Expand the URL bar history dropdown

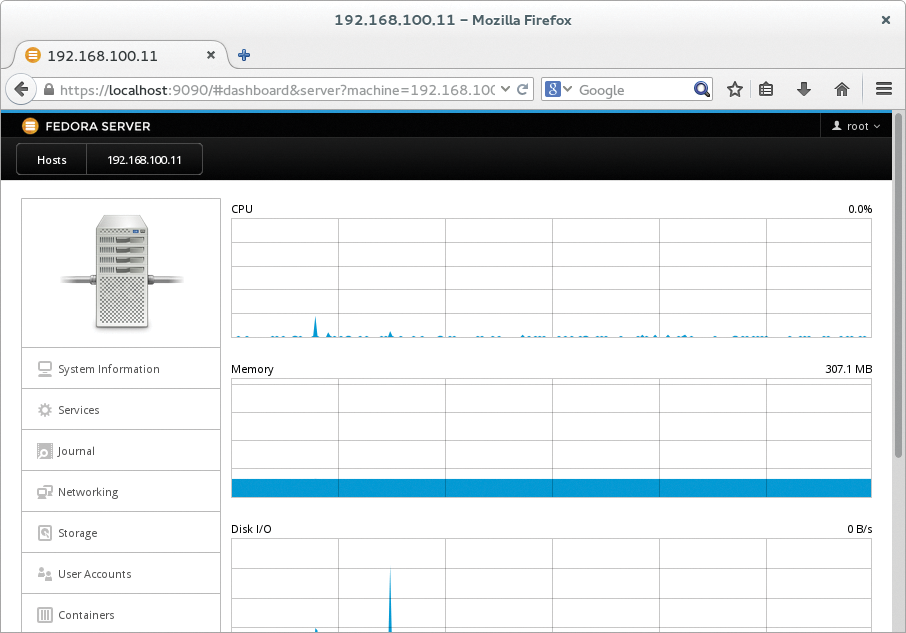click(x=505, y=89)
